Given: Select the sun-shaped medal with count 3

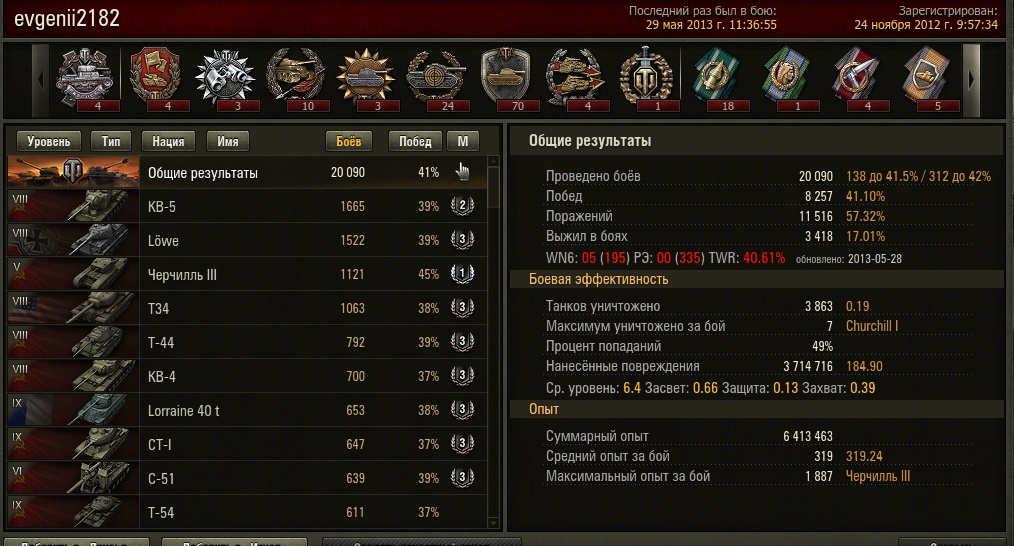Looking at the screenshot, I should pyautogui.click(x=365, y=79).
